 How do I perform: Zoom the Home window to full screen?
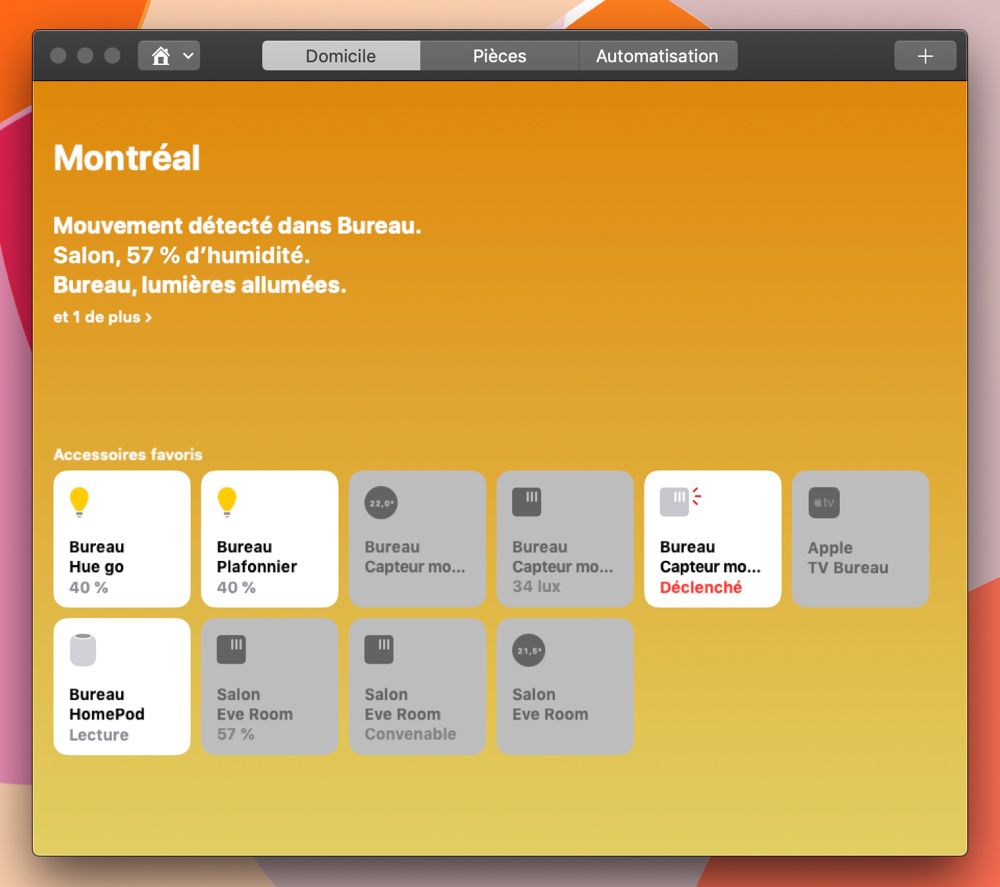[112, 56]
